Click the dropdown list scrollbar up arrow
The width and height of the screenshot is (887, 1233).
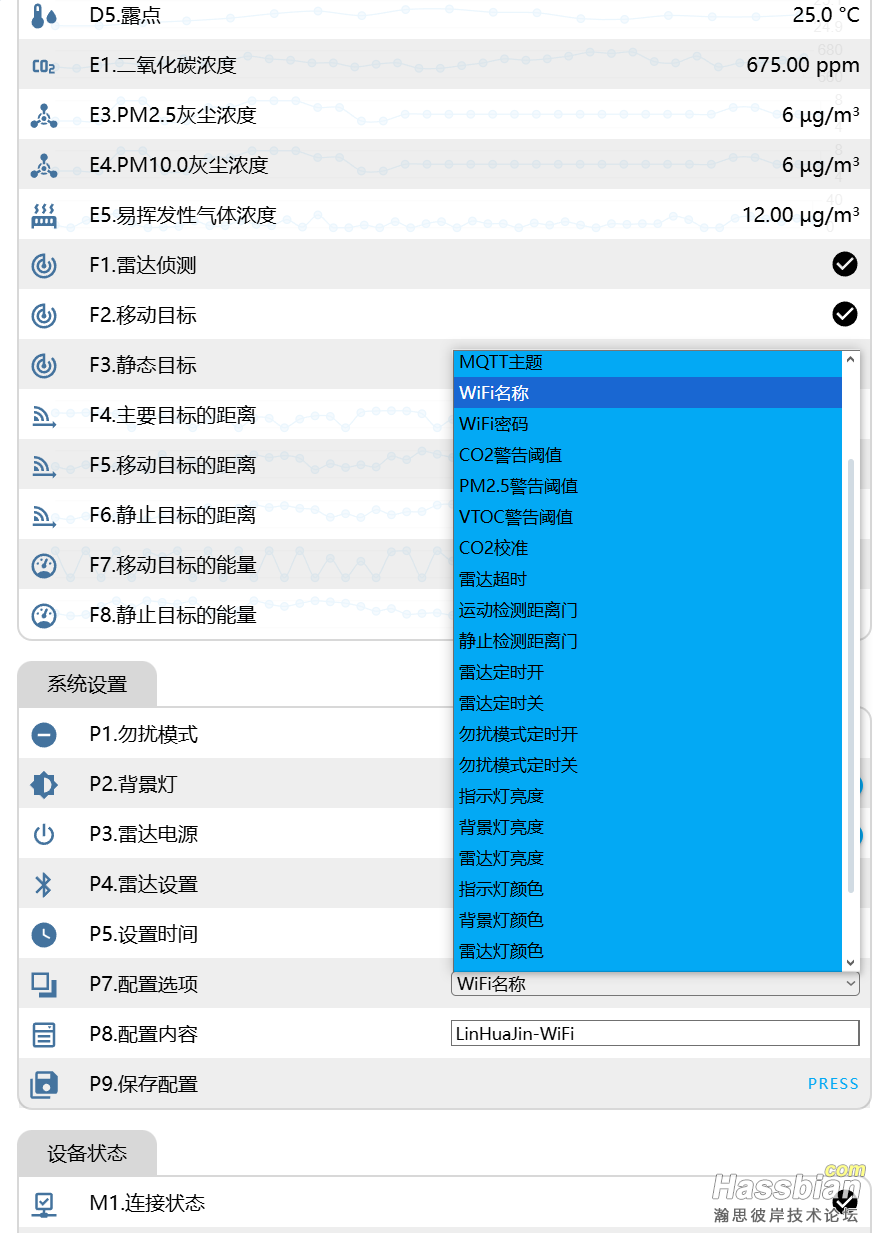tap(851, 360)
